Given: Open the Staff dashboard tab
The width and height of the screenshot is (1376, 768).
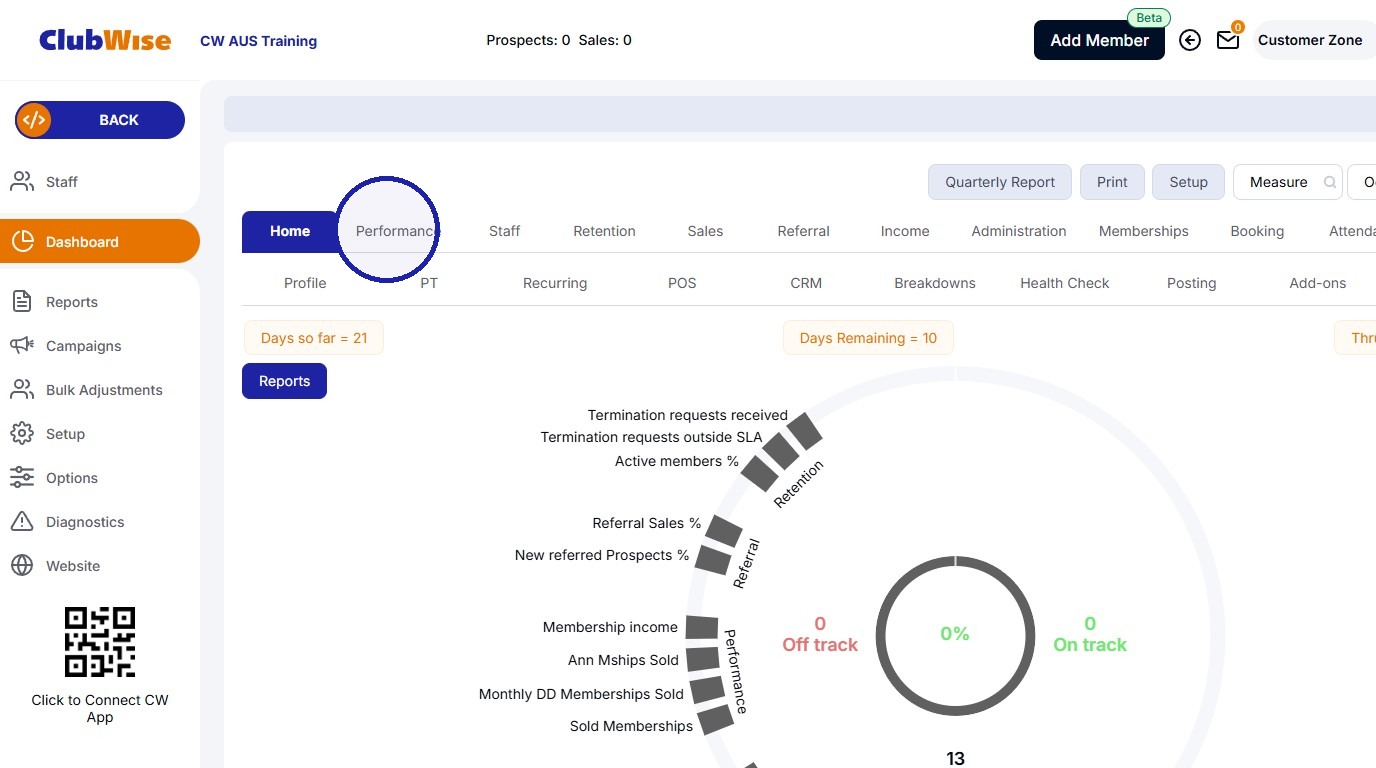Looking at the screenshot, I should 505,231.
